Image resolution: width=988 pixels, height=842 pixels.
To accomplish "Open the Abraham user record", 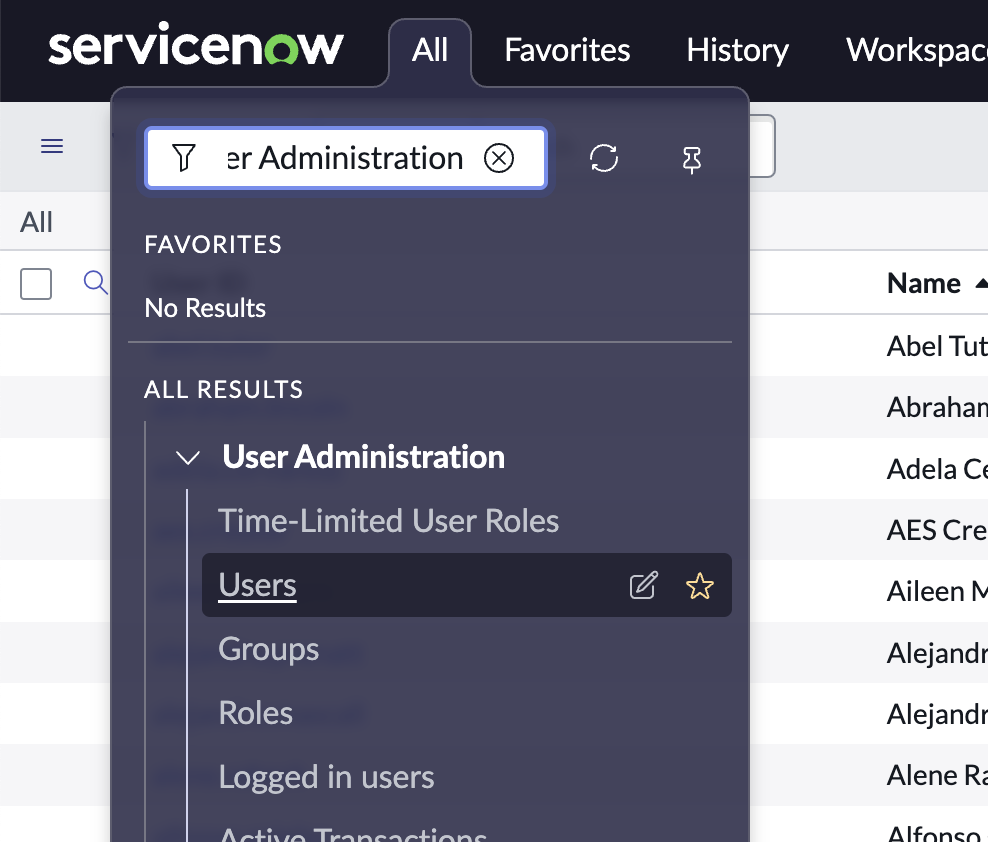I will pos(937,407).
